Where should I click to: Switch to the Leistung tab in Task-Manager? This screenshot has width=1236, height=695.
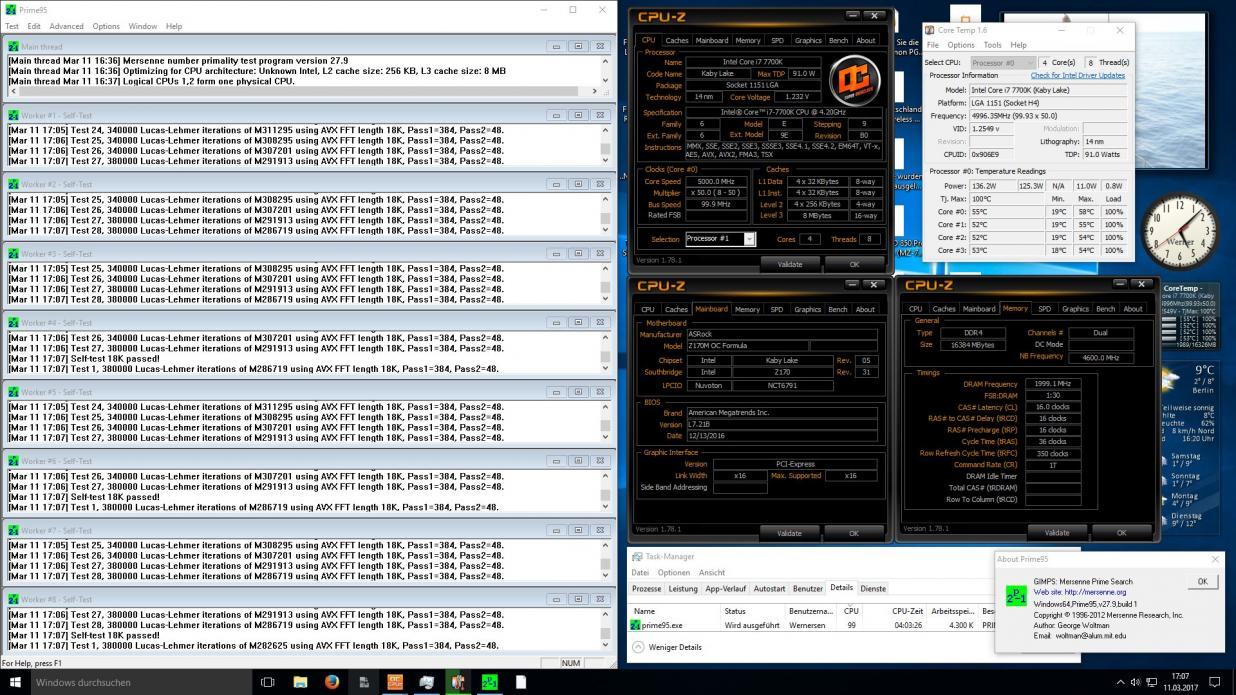click(683, 589)
